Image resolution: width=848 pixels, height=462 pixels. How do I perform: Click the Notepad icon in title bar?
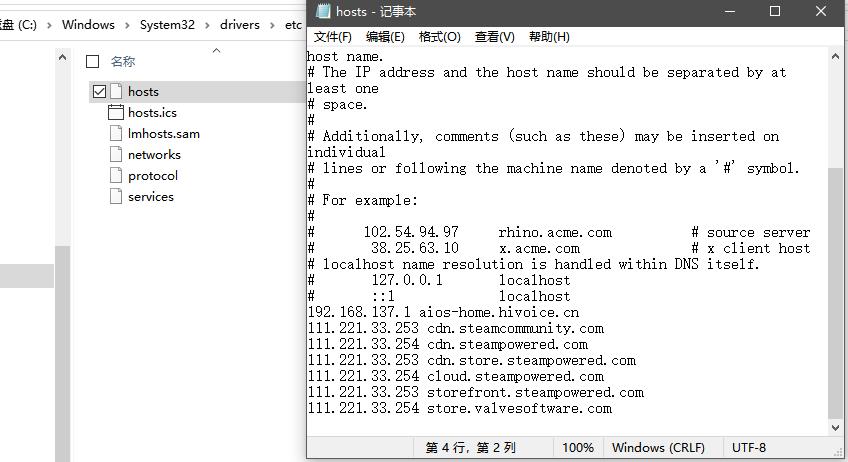(x=323, y=11)
